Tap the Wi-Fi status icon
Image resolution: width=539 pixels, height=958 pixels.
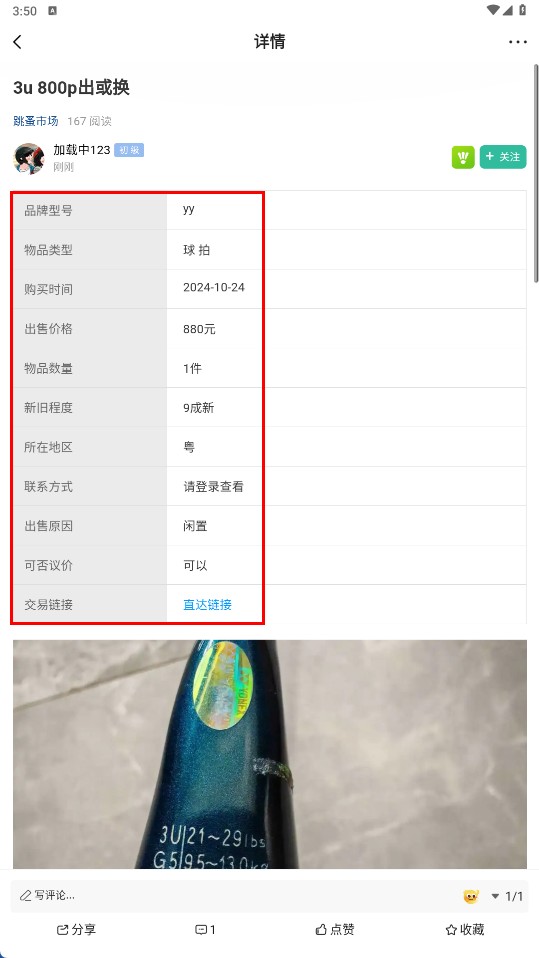pyautogui.click(x=493, y=10)
